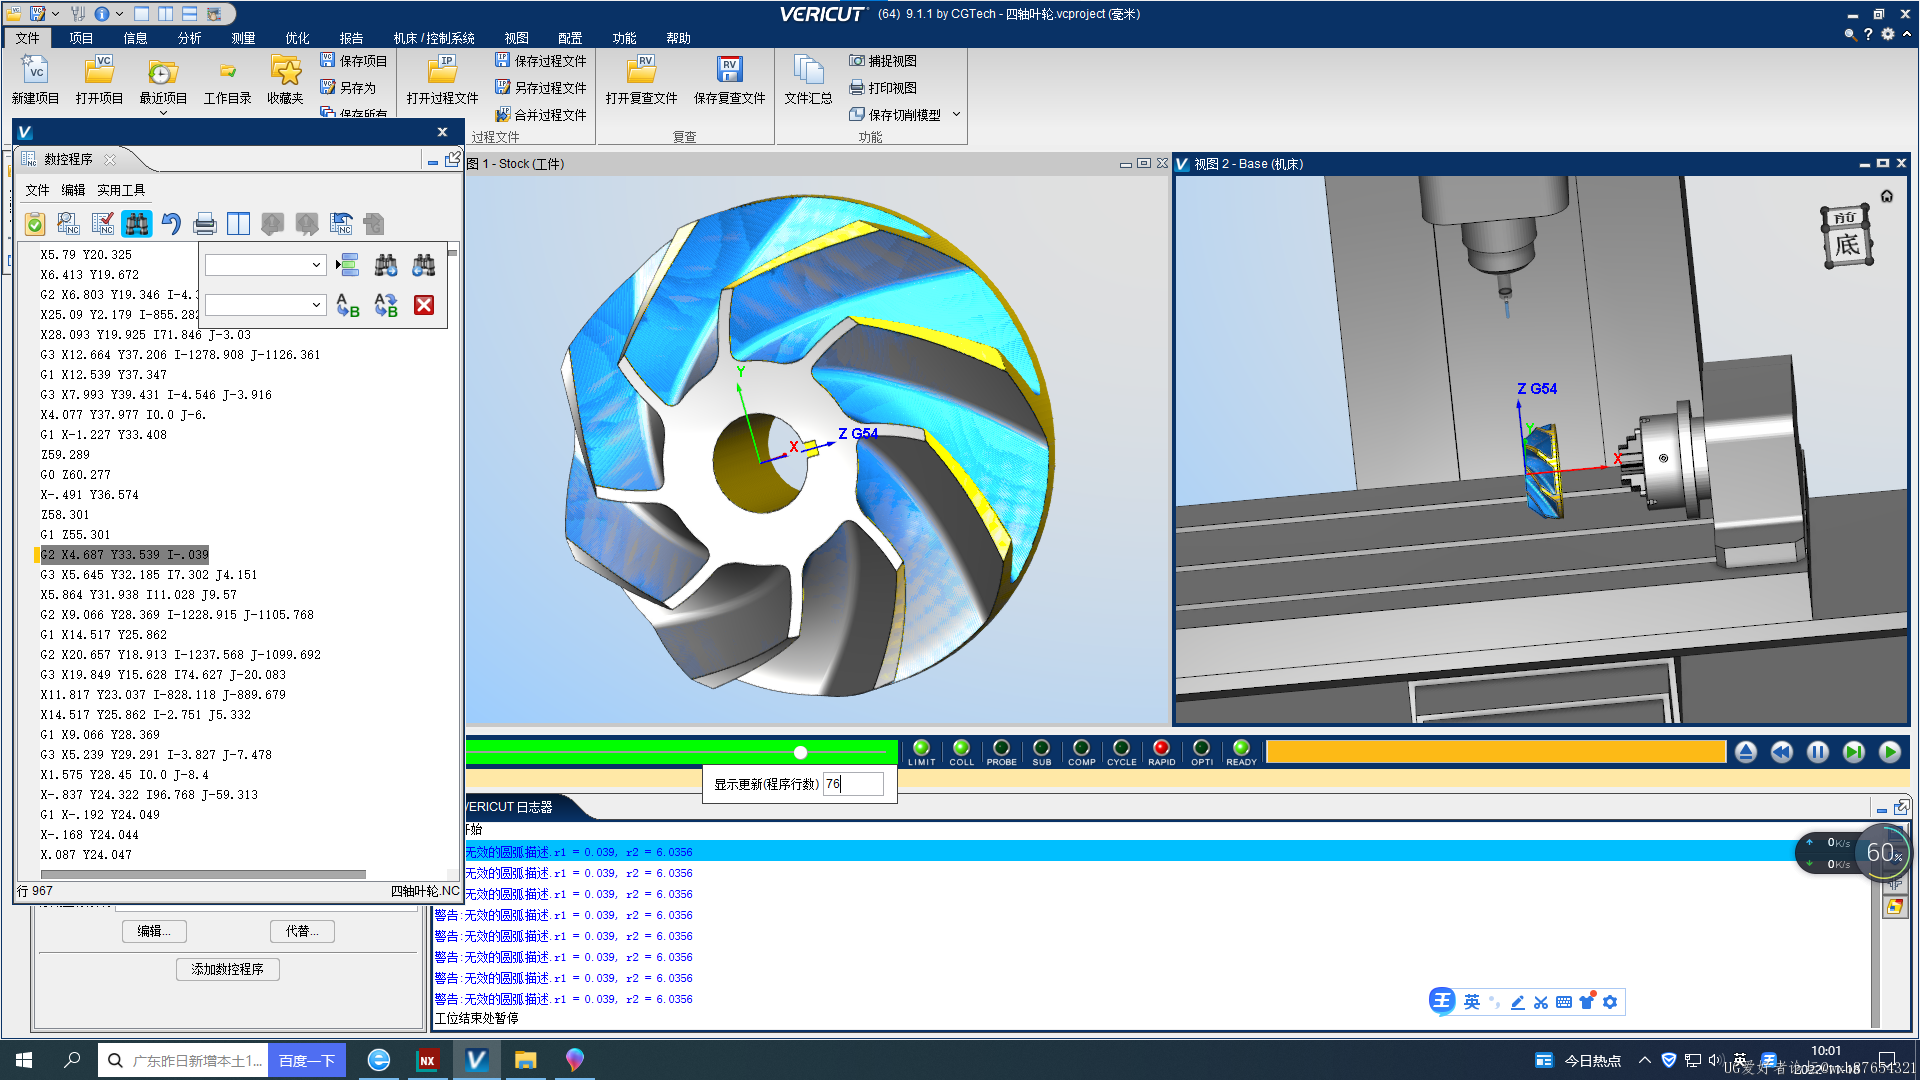Toggle the COLL indicator light
Viewport: 1920px width, 1080px height.
962,748
